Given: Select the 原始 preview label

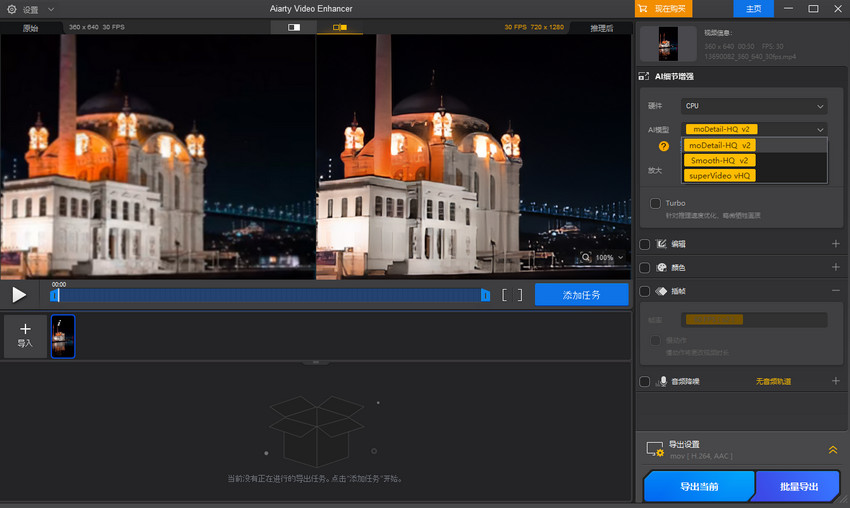Looking at the screenshot, I should coord(30,28).
